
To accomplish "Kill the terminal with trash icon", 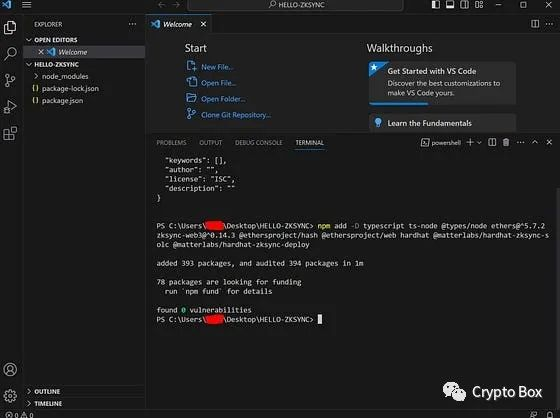I will pos(506,142).
